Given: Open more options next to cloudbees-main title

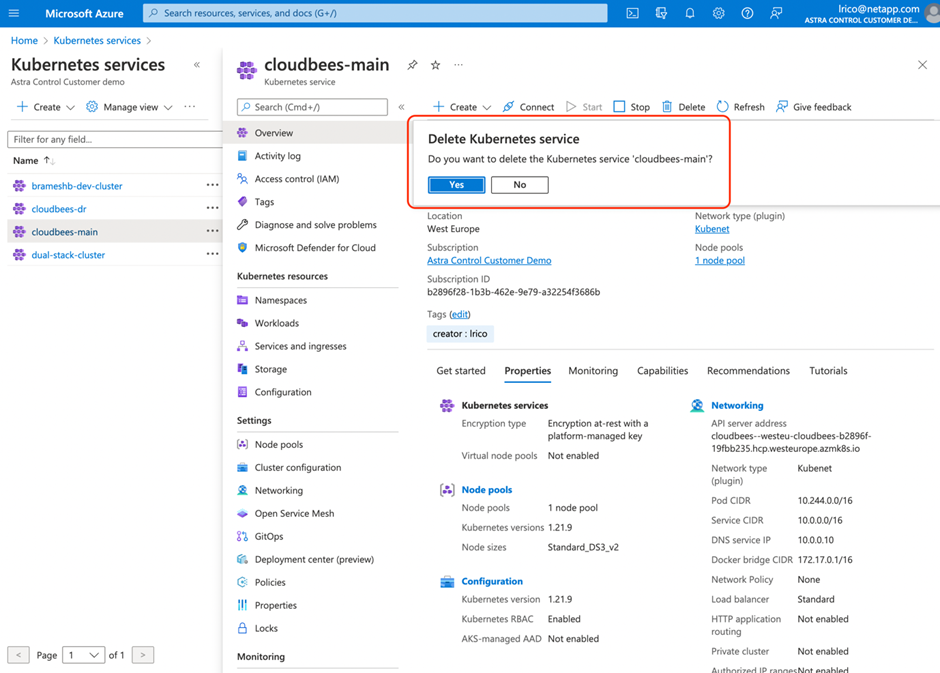Looking at the screenshot, I should click(459, 65).
